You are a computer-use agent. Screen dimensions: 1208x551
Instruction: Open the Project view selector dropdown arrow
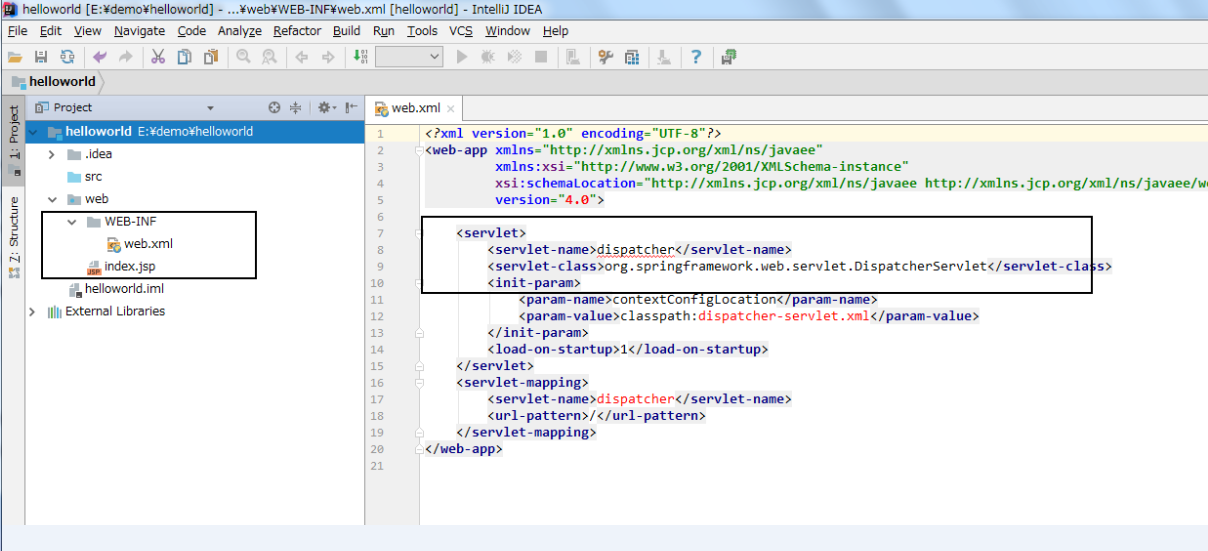[x=210, y=108]
